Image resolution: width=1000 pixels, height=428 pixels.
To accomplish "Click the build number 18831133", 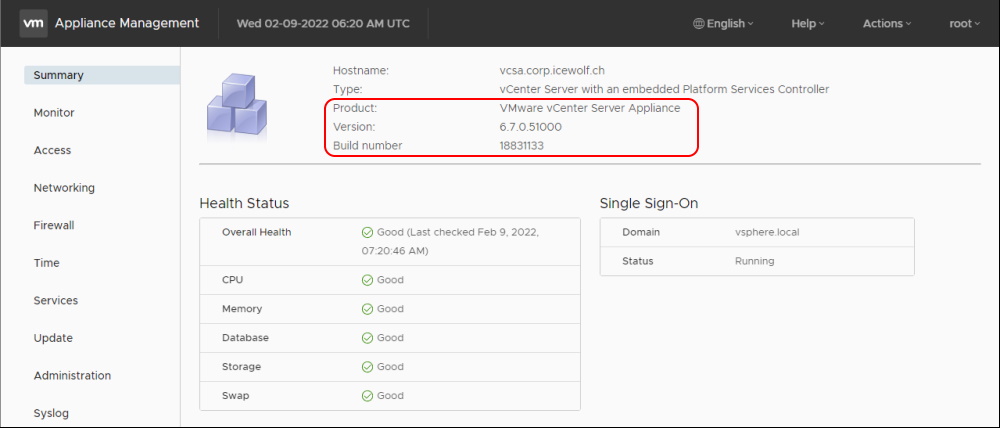I will (x=522, y=145).
